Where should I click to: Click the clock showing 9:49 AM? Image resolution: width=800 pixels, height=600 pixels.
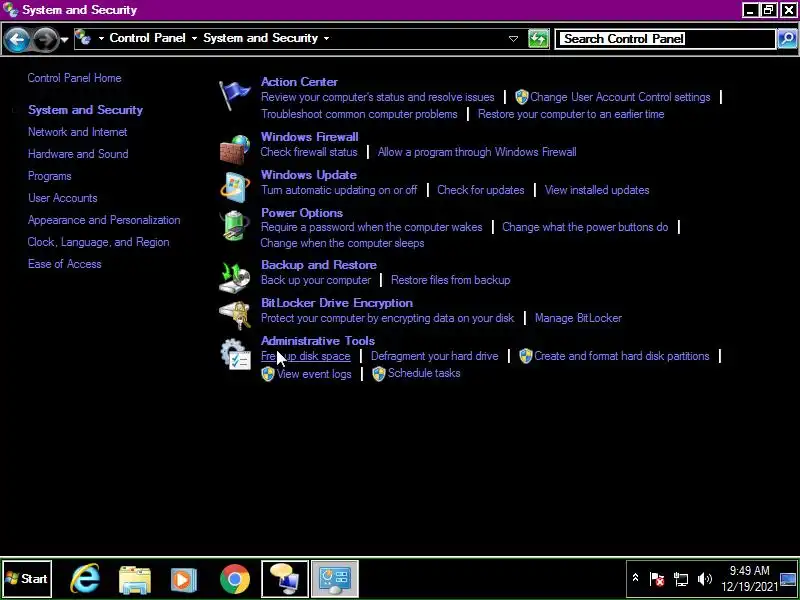749,570
